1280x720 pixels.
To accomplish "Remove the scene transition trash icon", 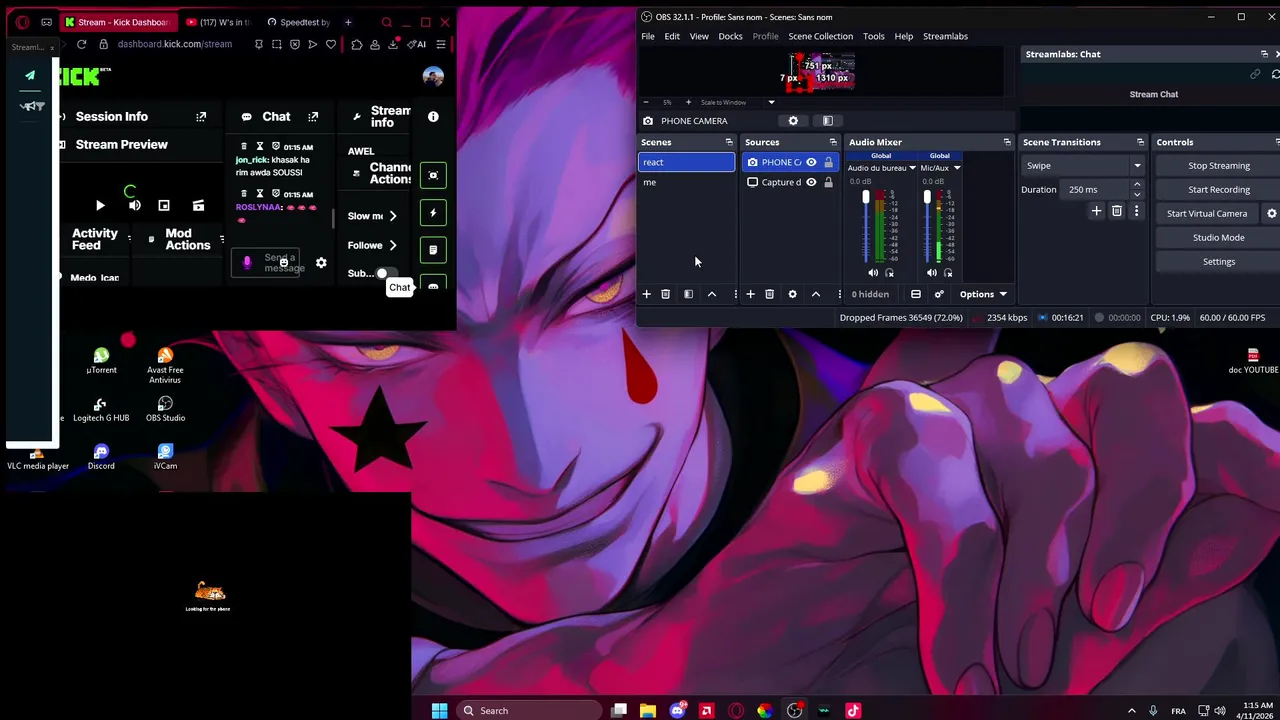I will point(1117,211).
